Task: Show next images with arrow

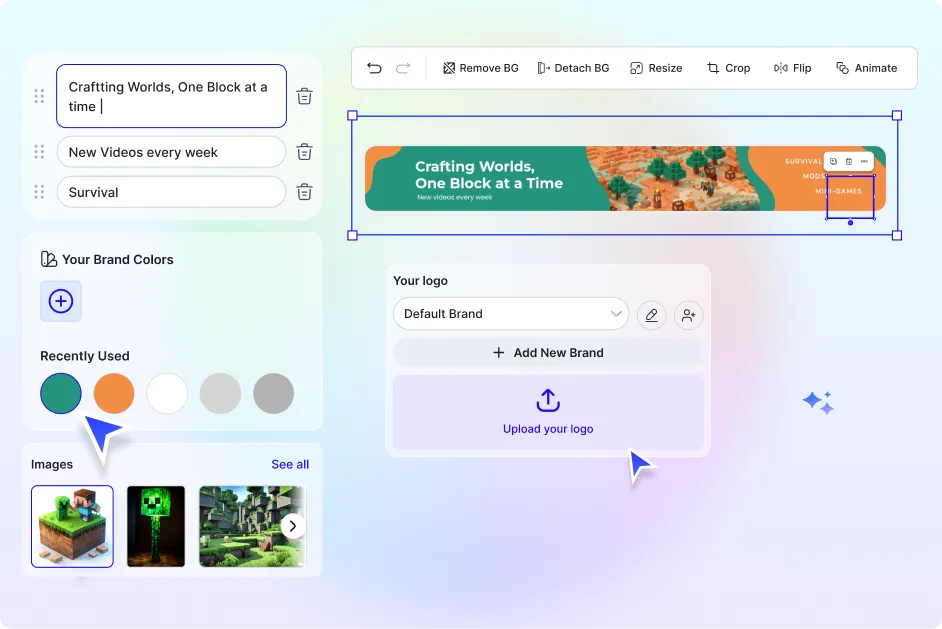Action: click(x=292, y=526)
